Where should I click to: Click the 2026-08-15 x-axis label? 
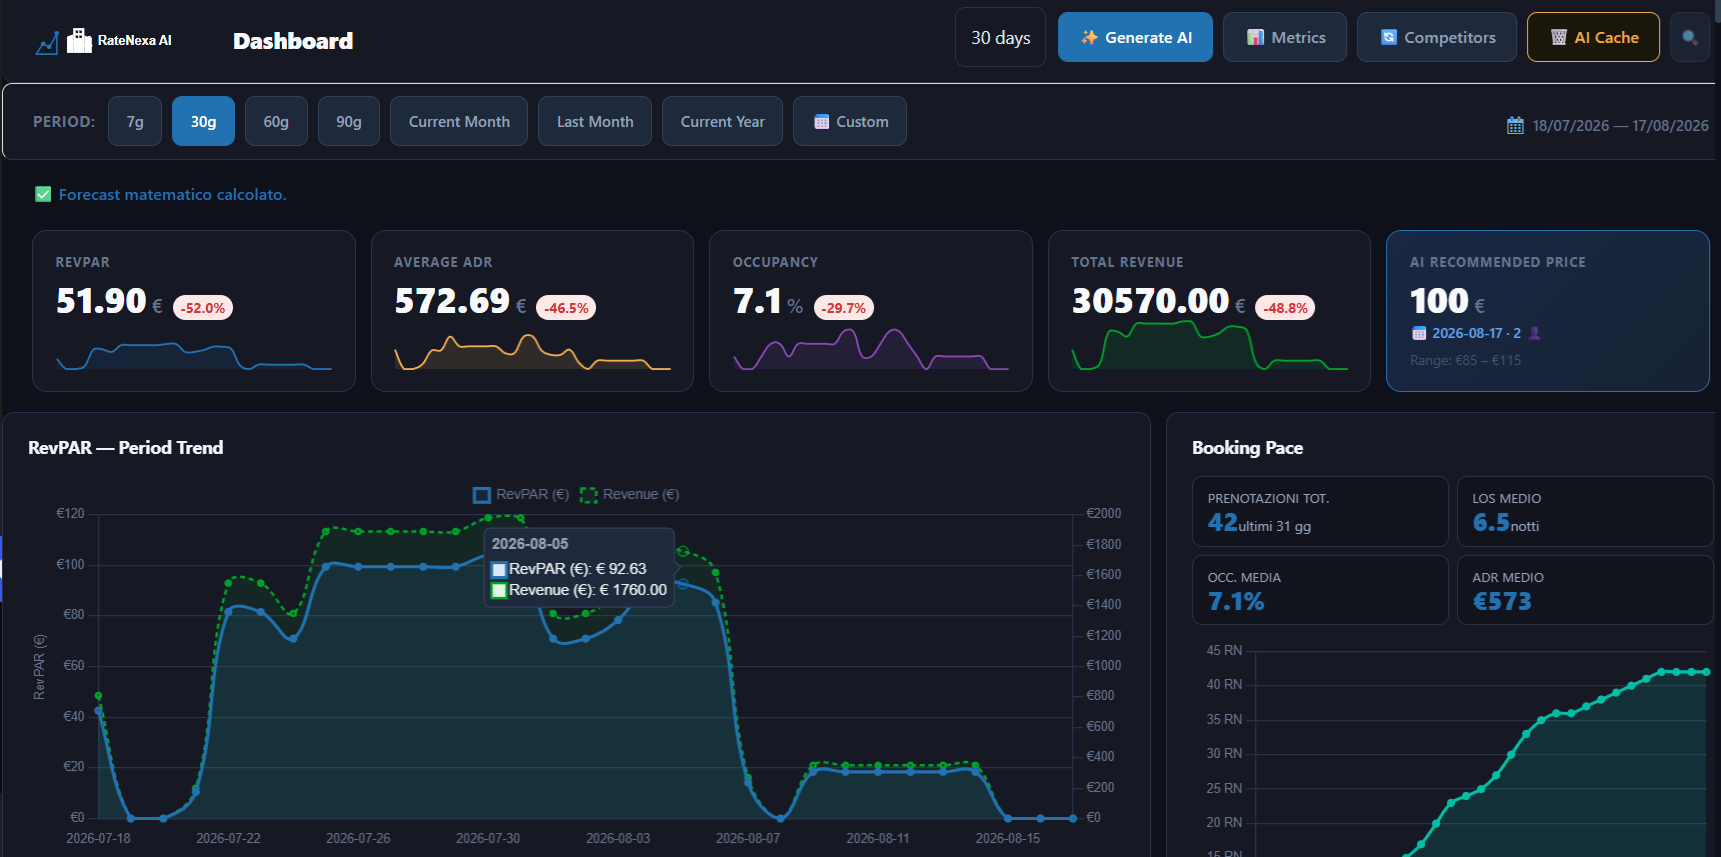pyautogui.click(x=1008, y=838)
